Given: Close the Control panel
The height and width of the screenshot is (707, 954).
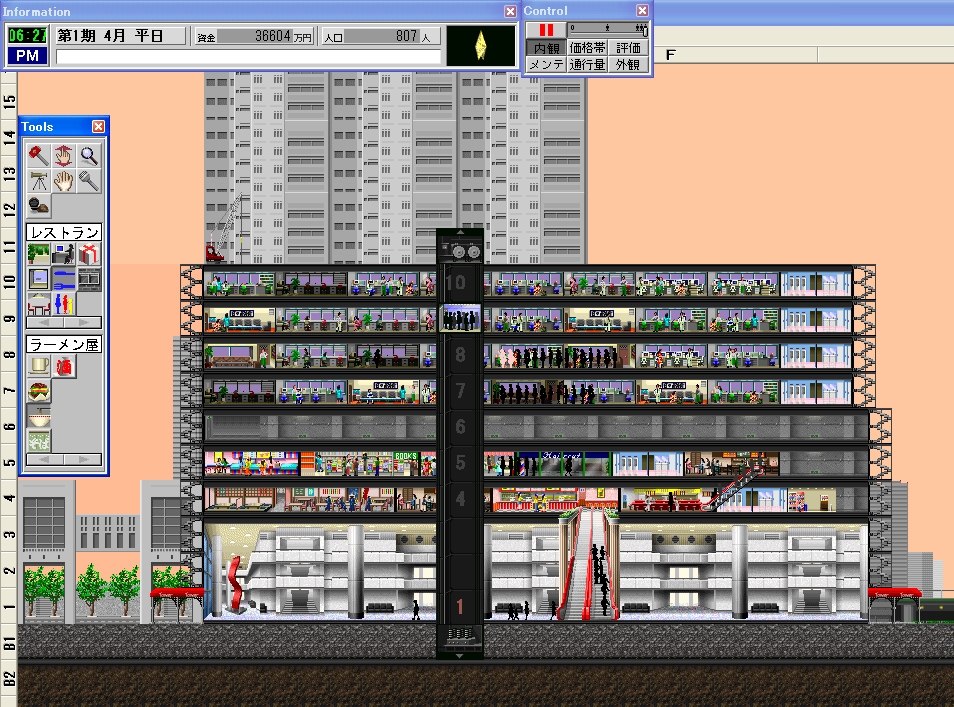Looking at the screenshot, I should [x=642, y=10].
